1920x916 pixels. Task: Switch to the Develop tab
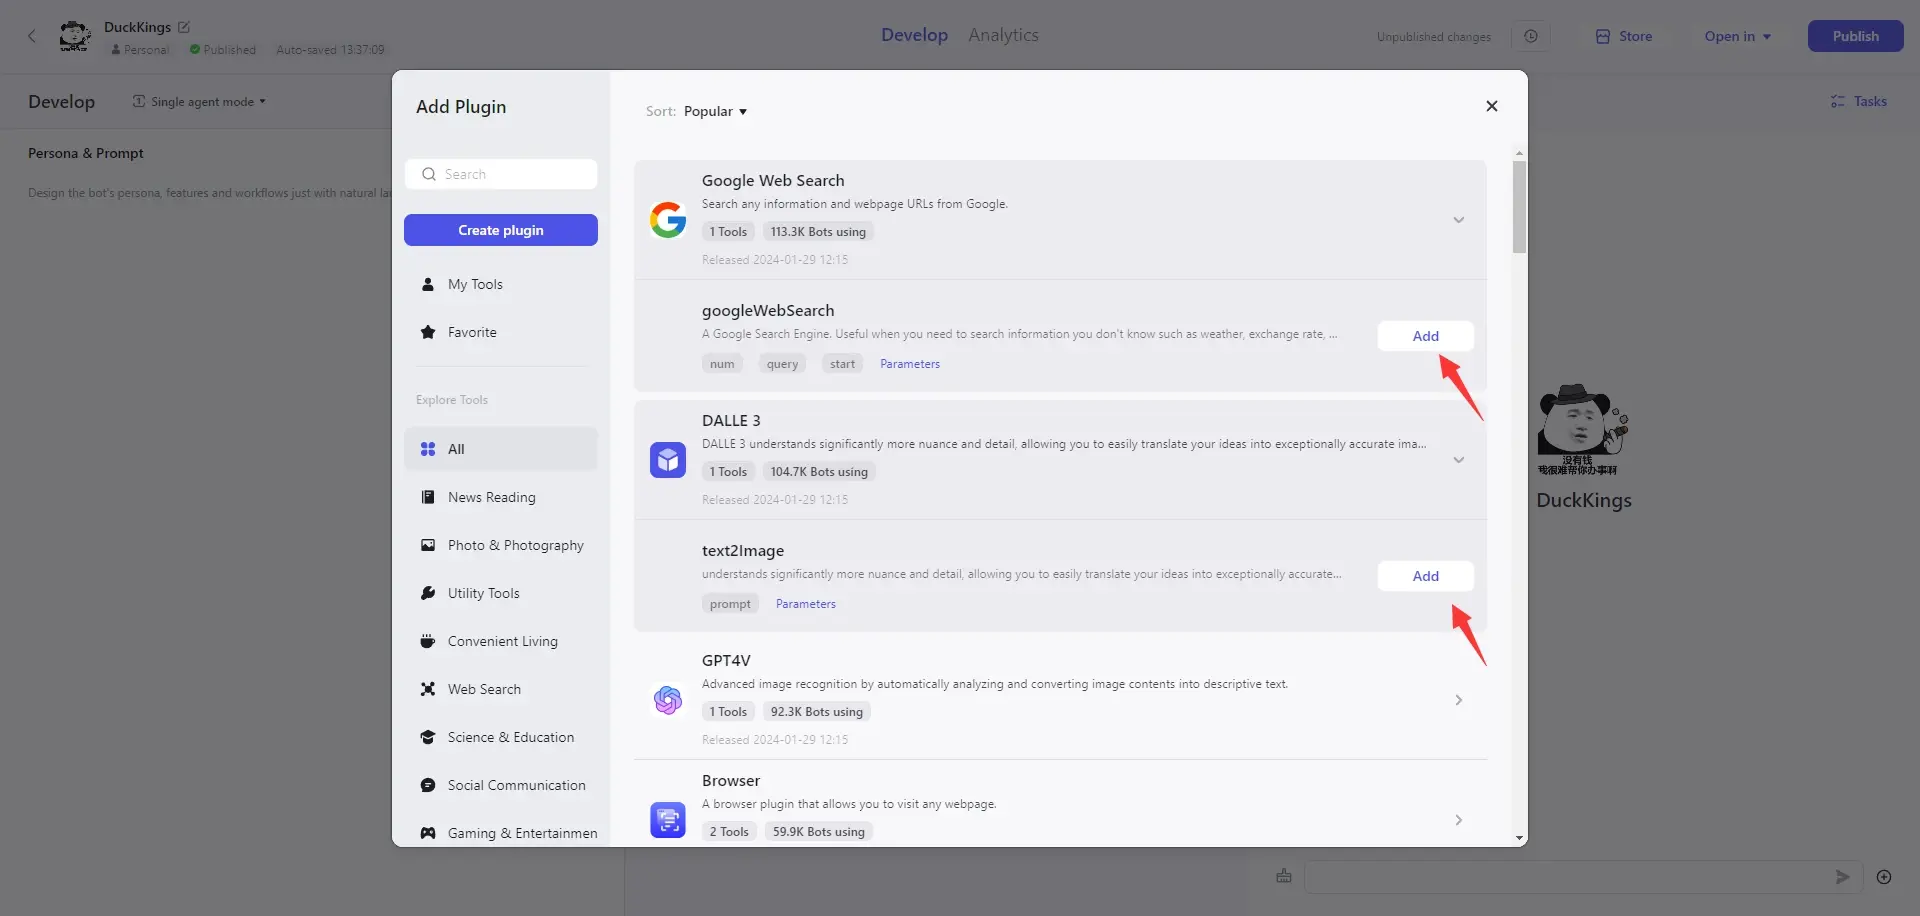coord(914,35)
